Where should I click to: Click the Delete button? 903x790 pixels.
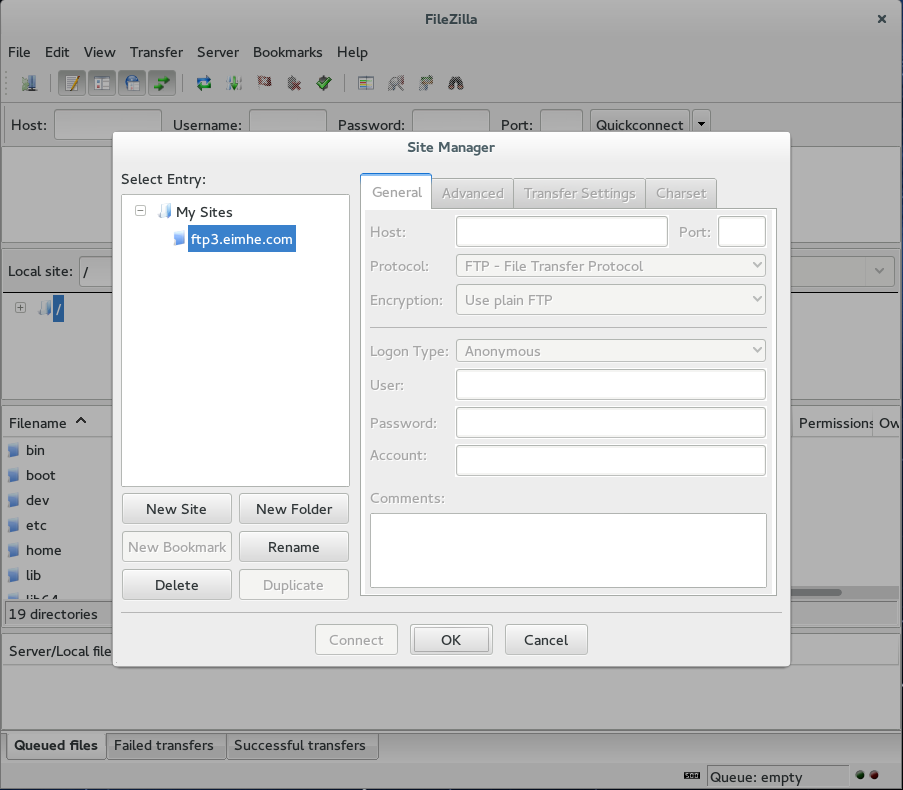(x=176, y=585)
